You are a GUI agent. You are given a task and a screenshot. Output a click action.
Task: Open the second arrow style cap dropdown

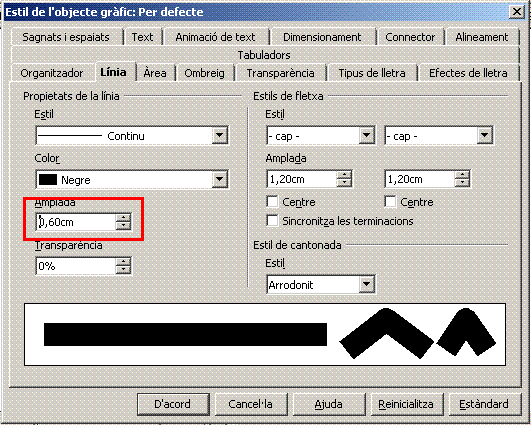485,136
